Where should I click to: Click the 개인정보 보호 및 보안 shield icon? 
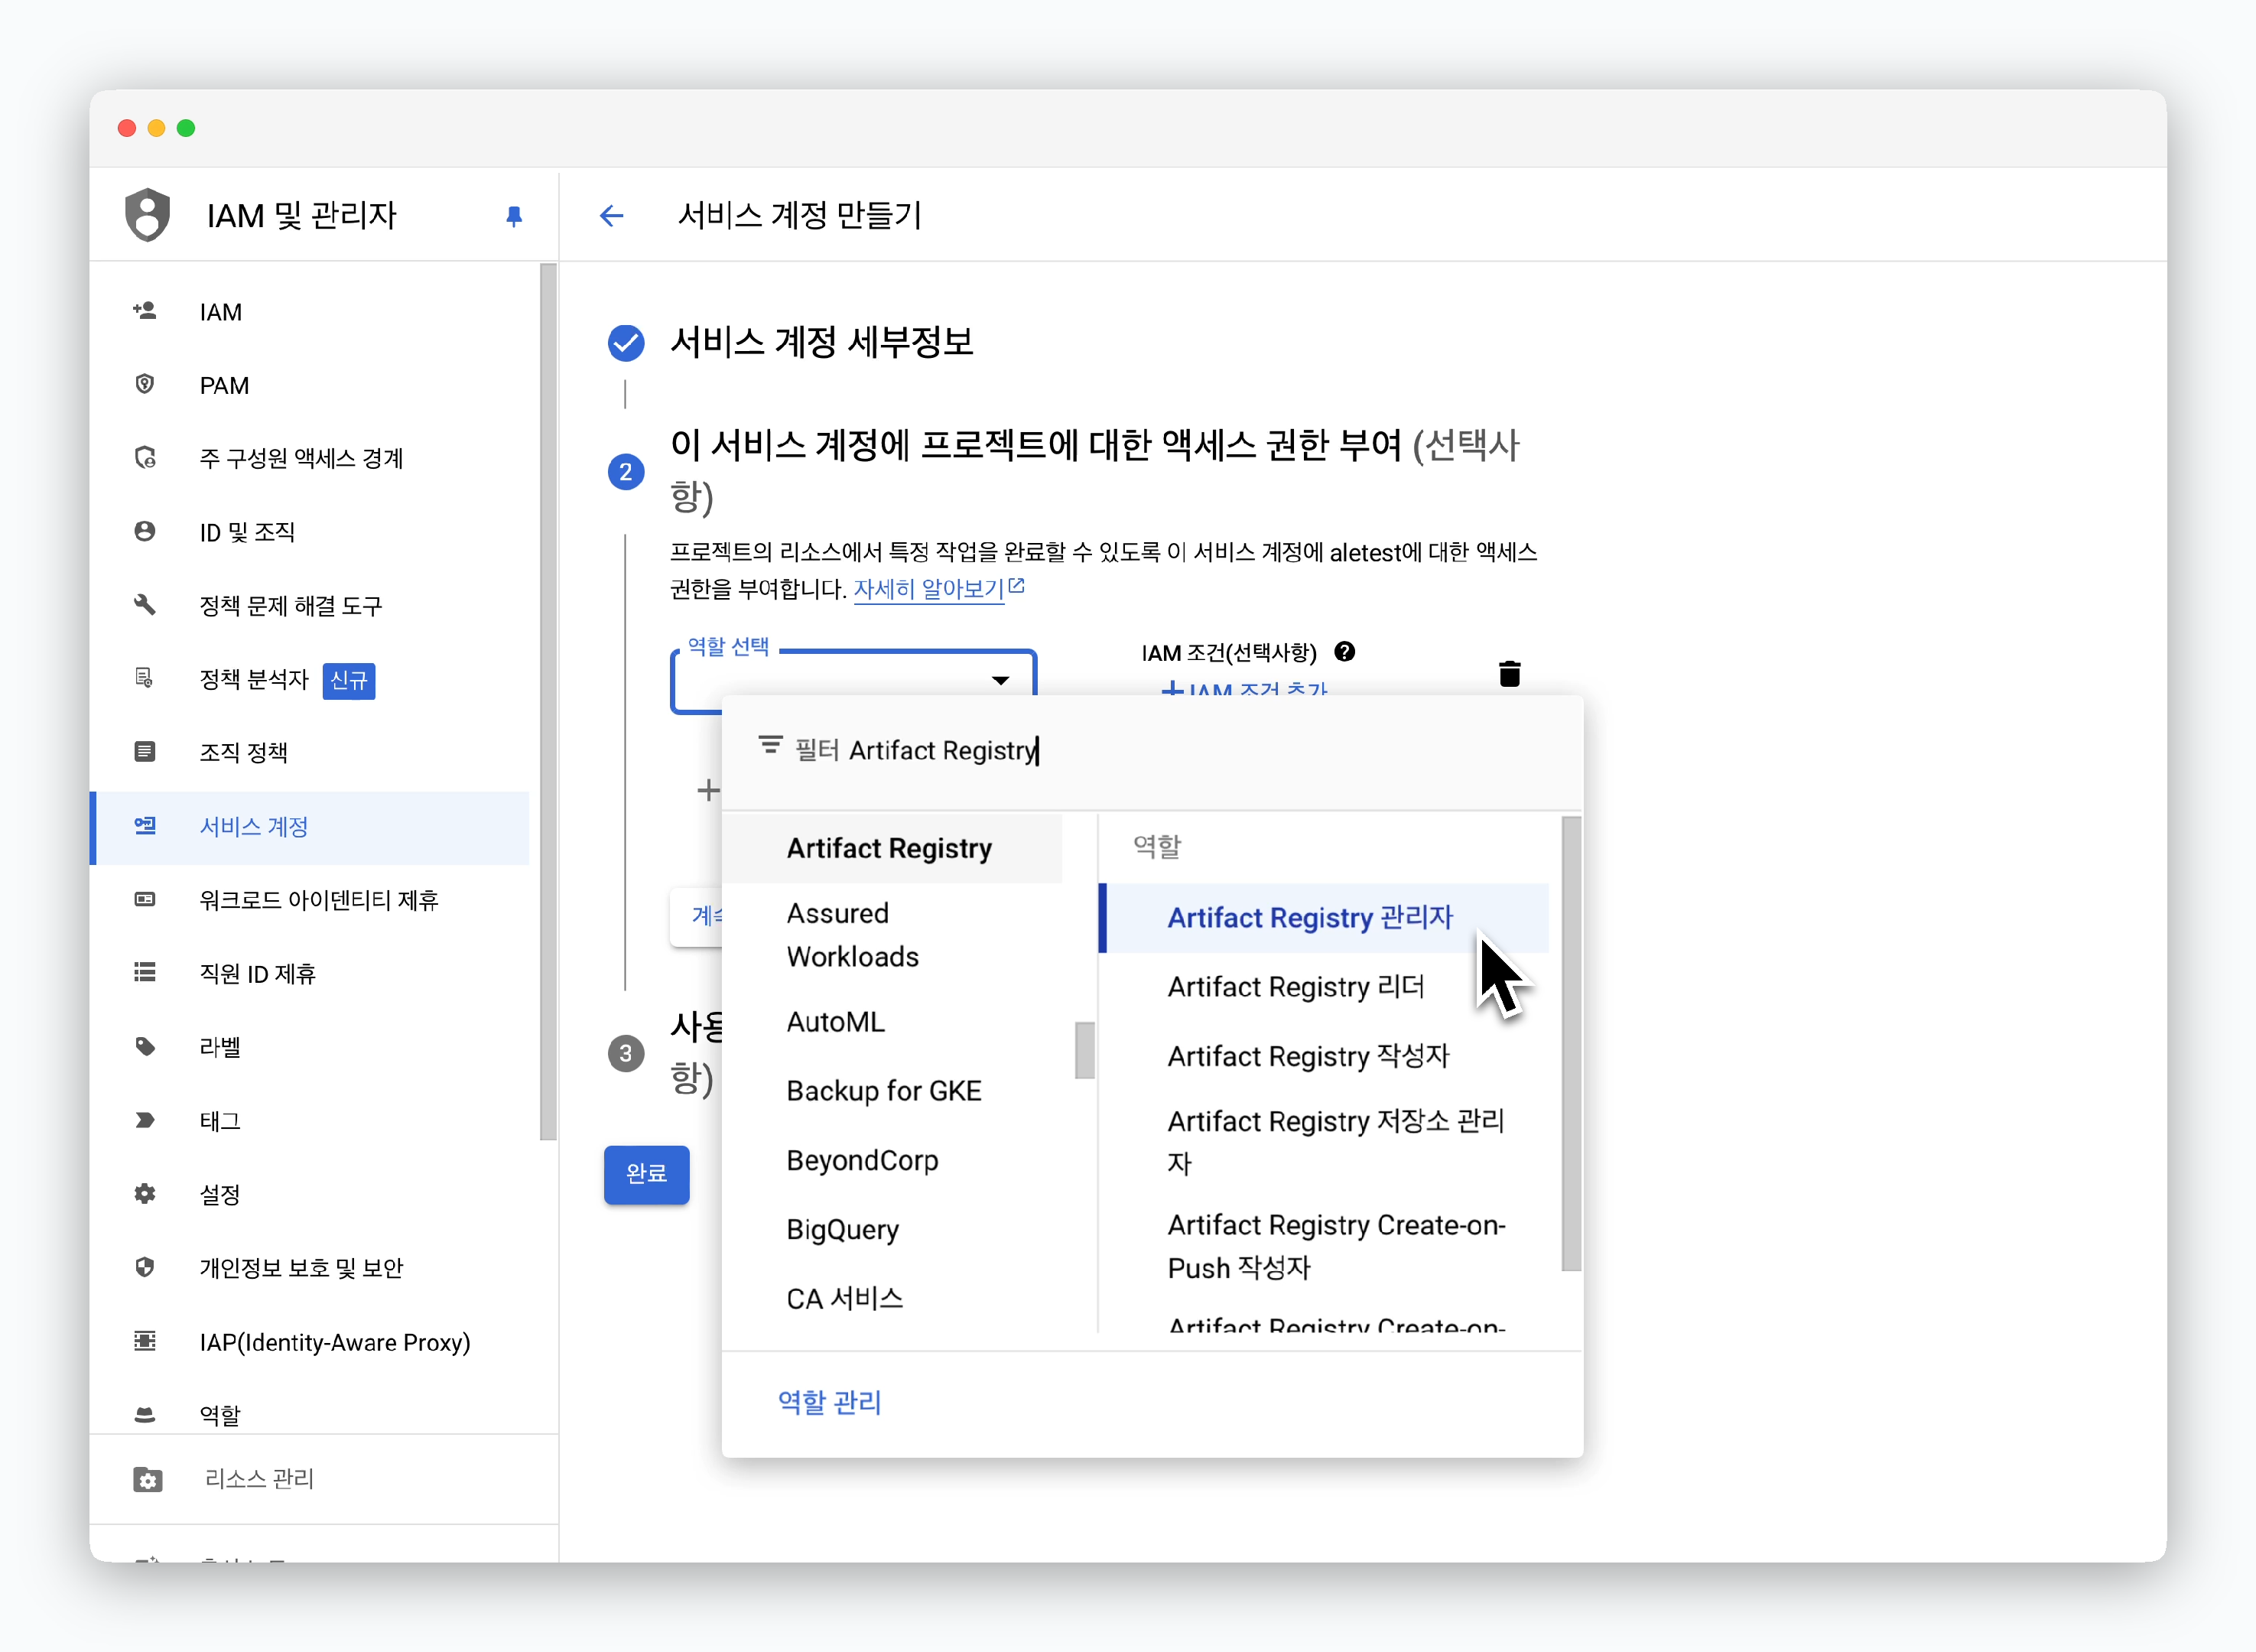coord(145,1267)
